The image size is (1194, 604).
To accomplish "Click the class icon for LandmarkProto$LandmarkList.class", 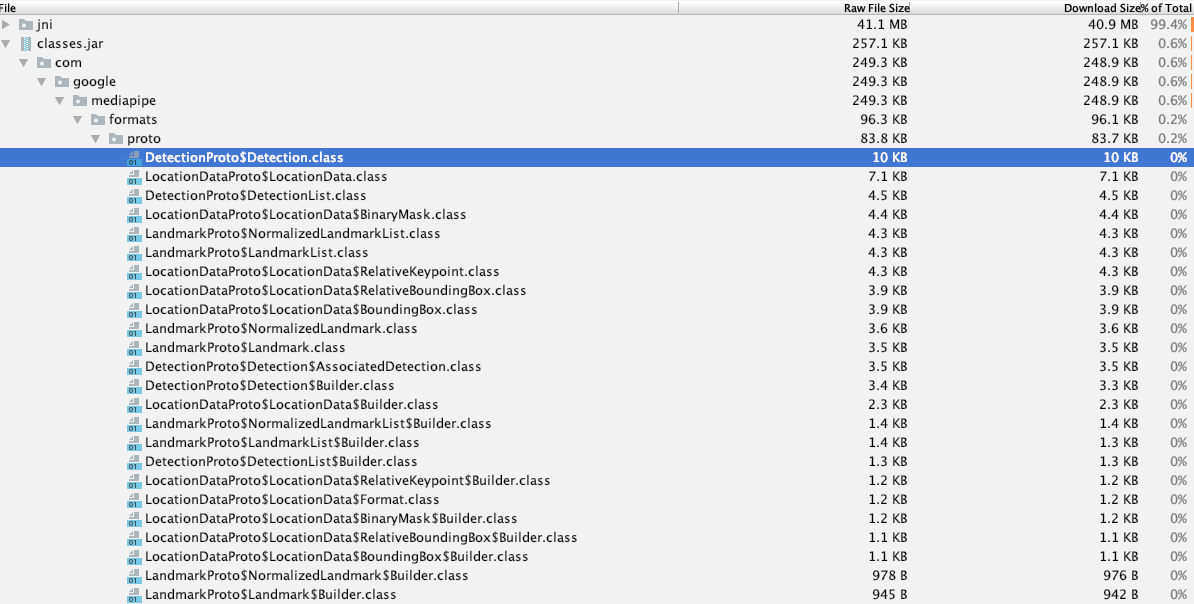I will pyautogui.click(x=133, y=252).
